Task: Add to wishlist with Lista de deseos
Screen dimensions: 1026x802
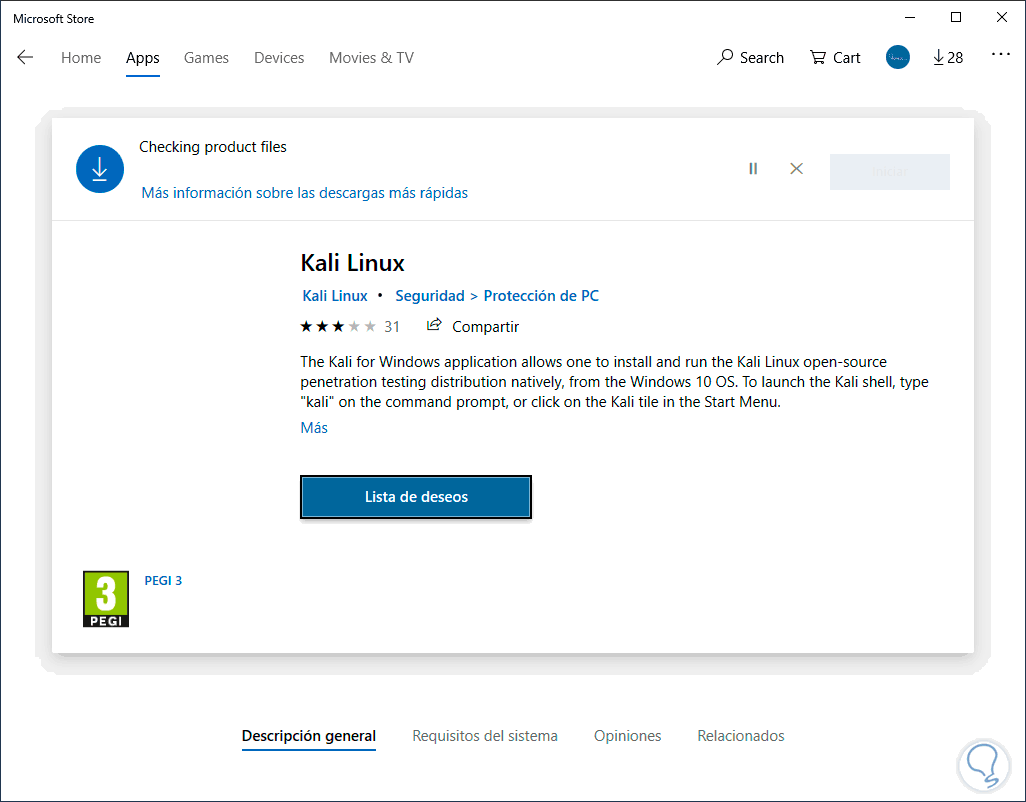Action: [416, 497]
